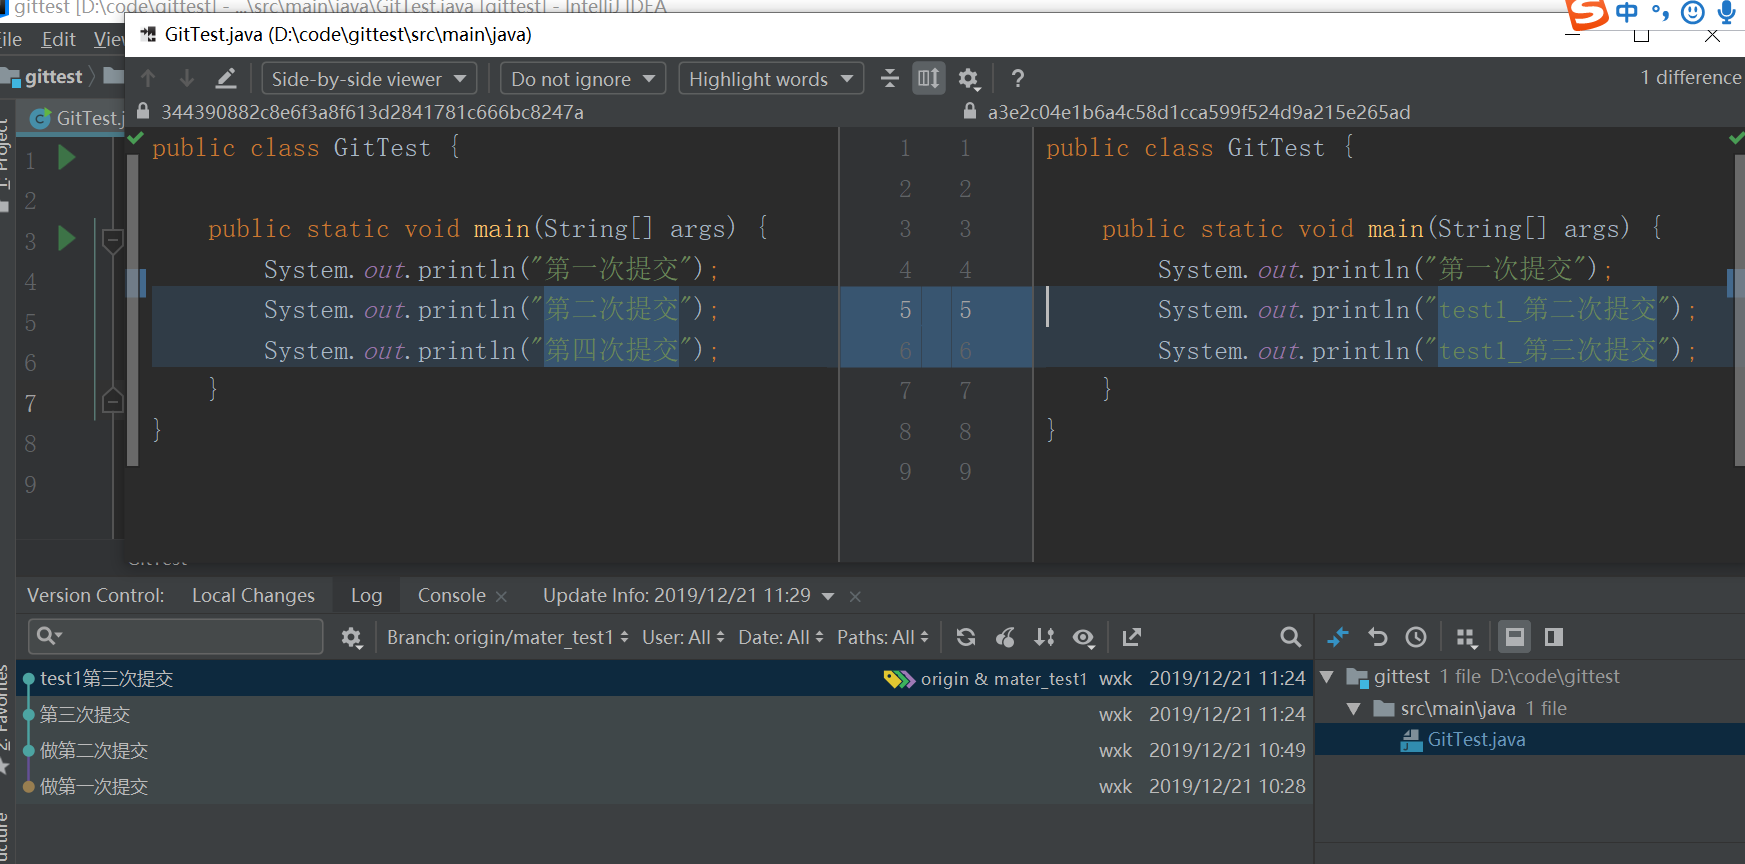1745x864 pixels.
Task: Collapse the gittest tree node
Action: pos(1327,677)
